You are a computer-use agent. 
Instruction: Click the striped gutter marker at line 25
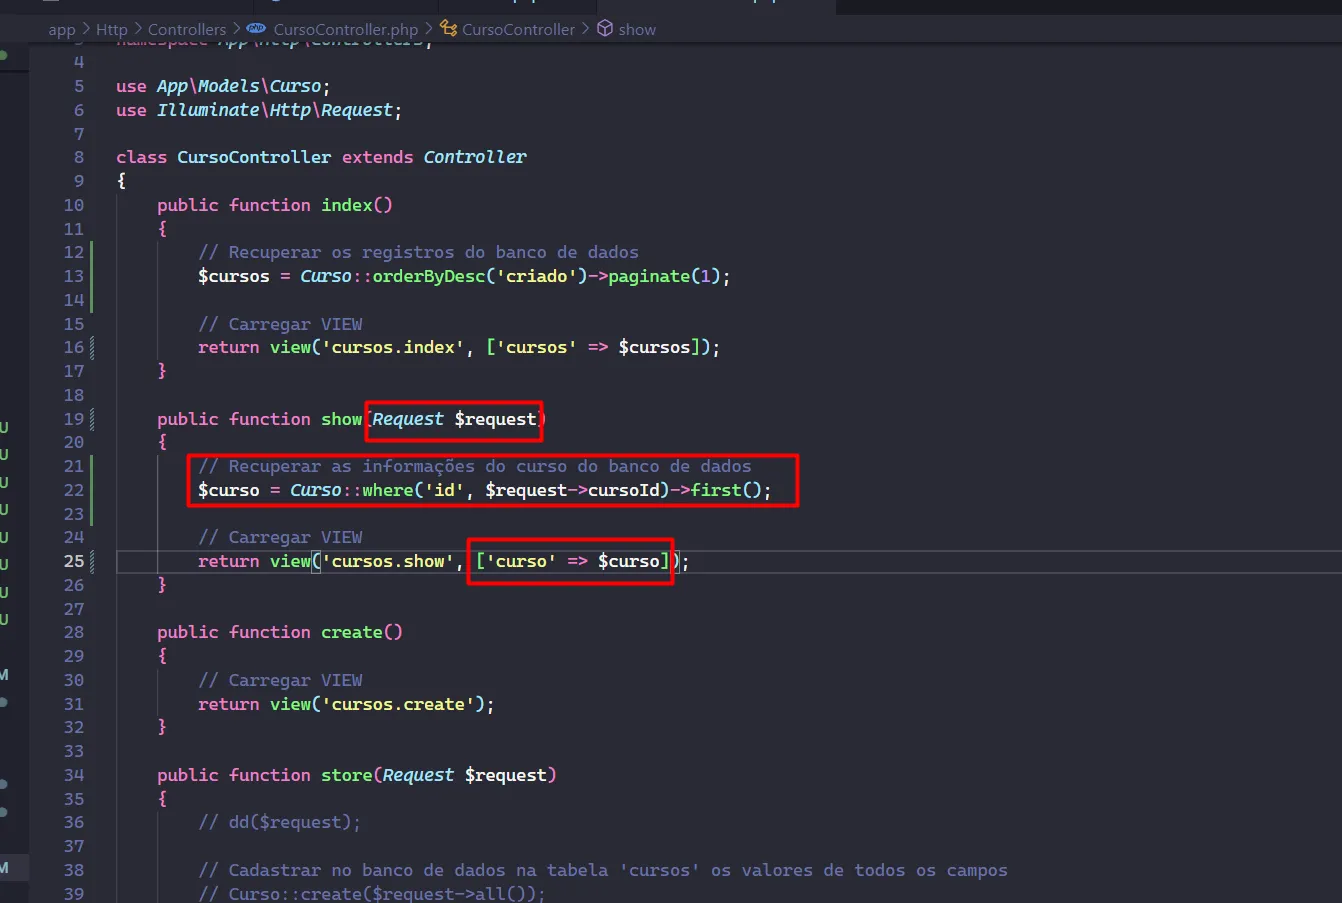point(92,561)
